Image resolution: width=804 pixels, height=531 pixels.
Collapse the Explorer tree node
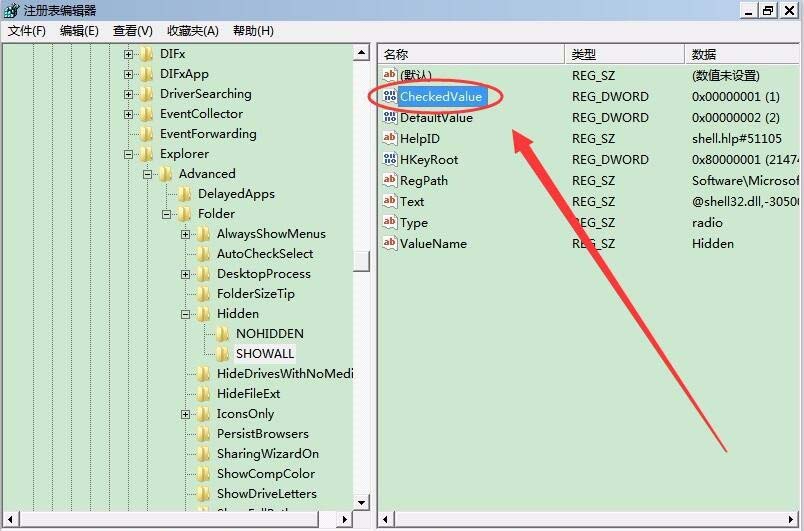pos(129,154)
